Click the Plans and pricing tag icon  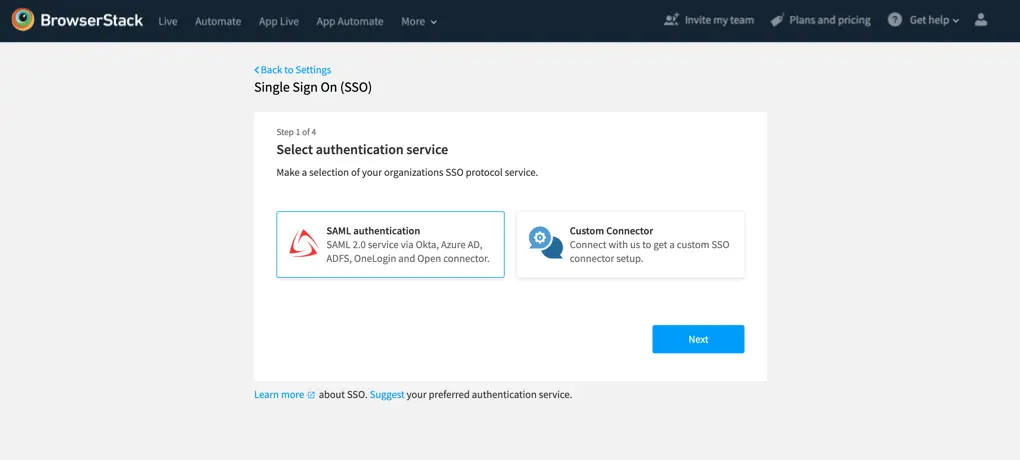(x=777, y=20)
